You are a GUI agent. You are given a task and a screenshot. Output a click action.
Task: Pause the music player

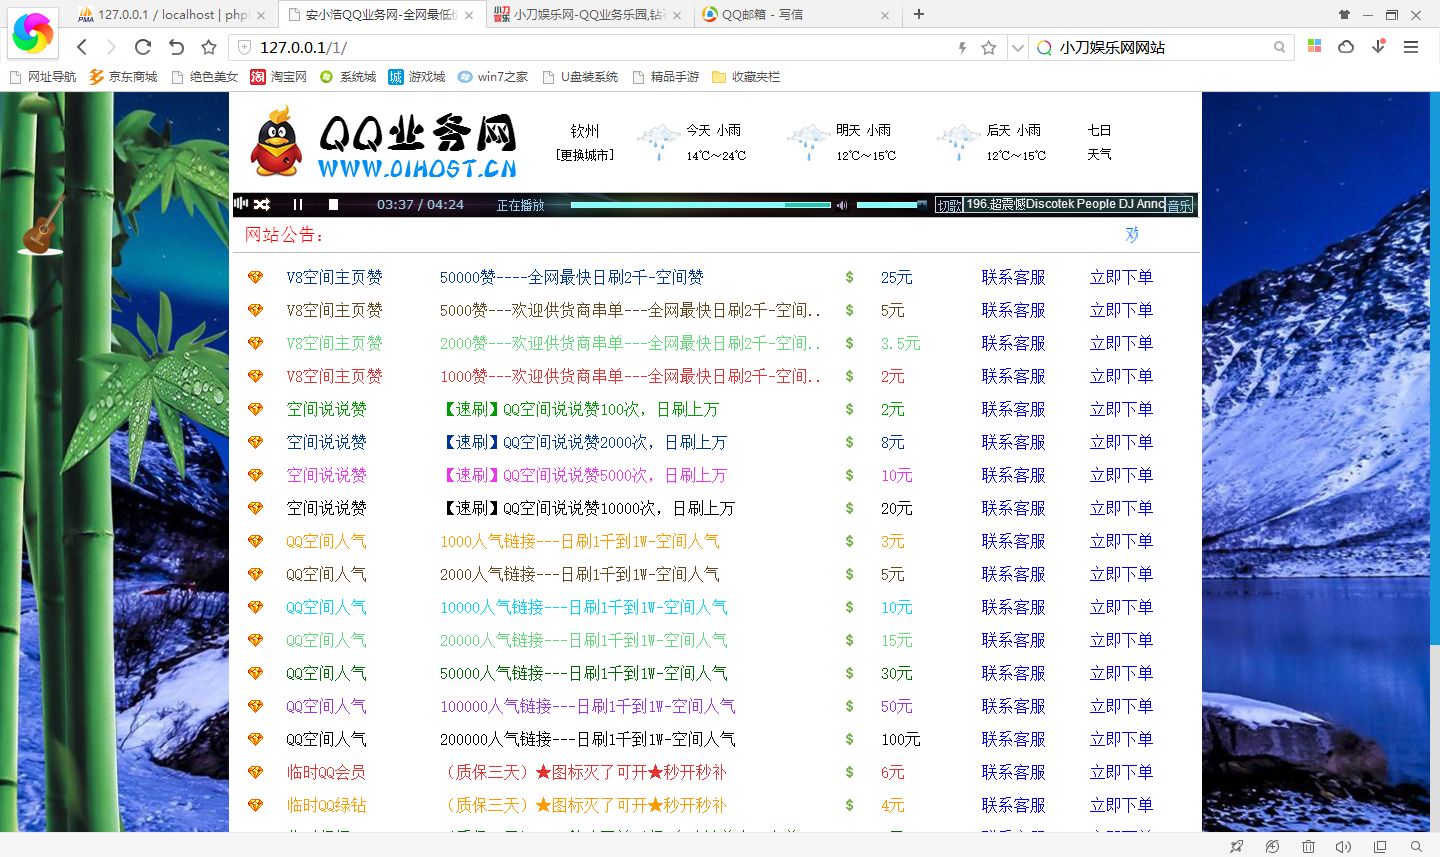point(298,204)
